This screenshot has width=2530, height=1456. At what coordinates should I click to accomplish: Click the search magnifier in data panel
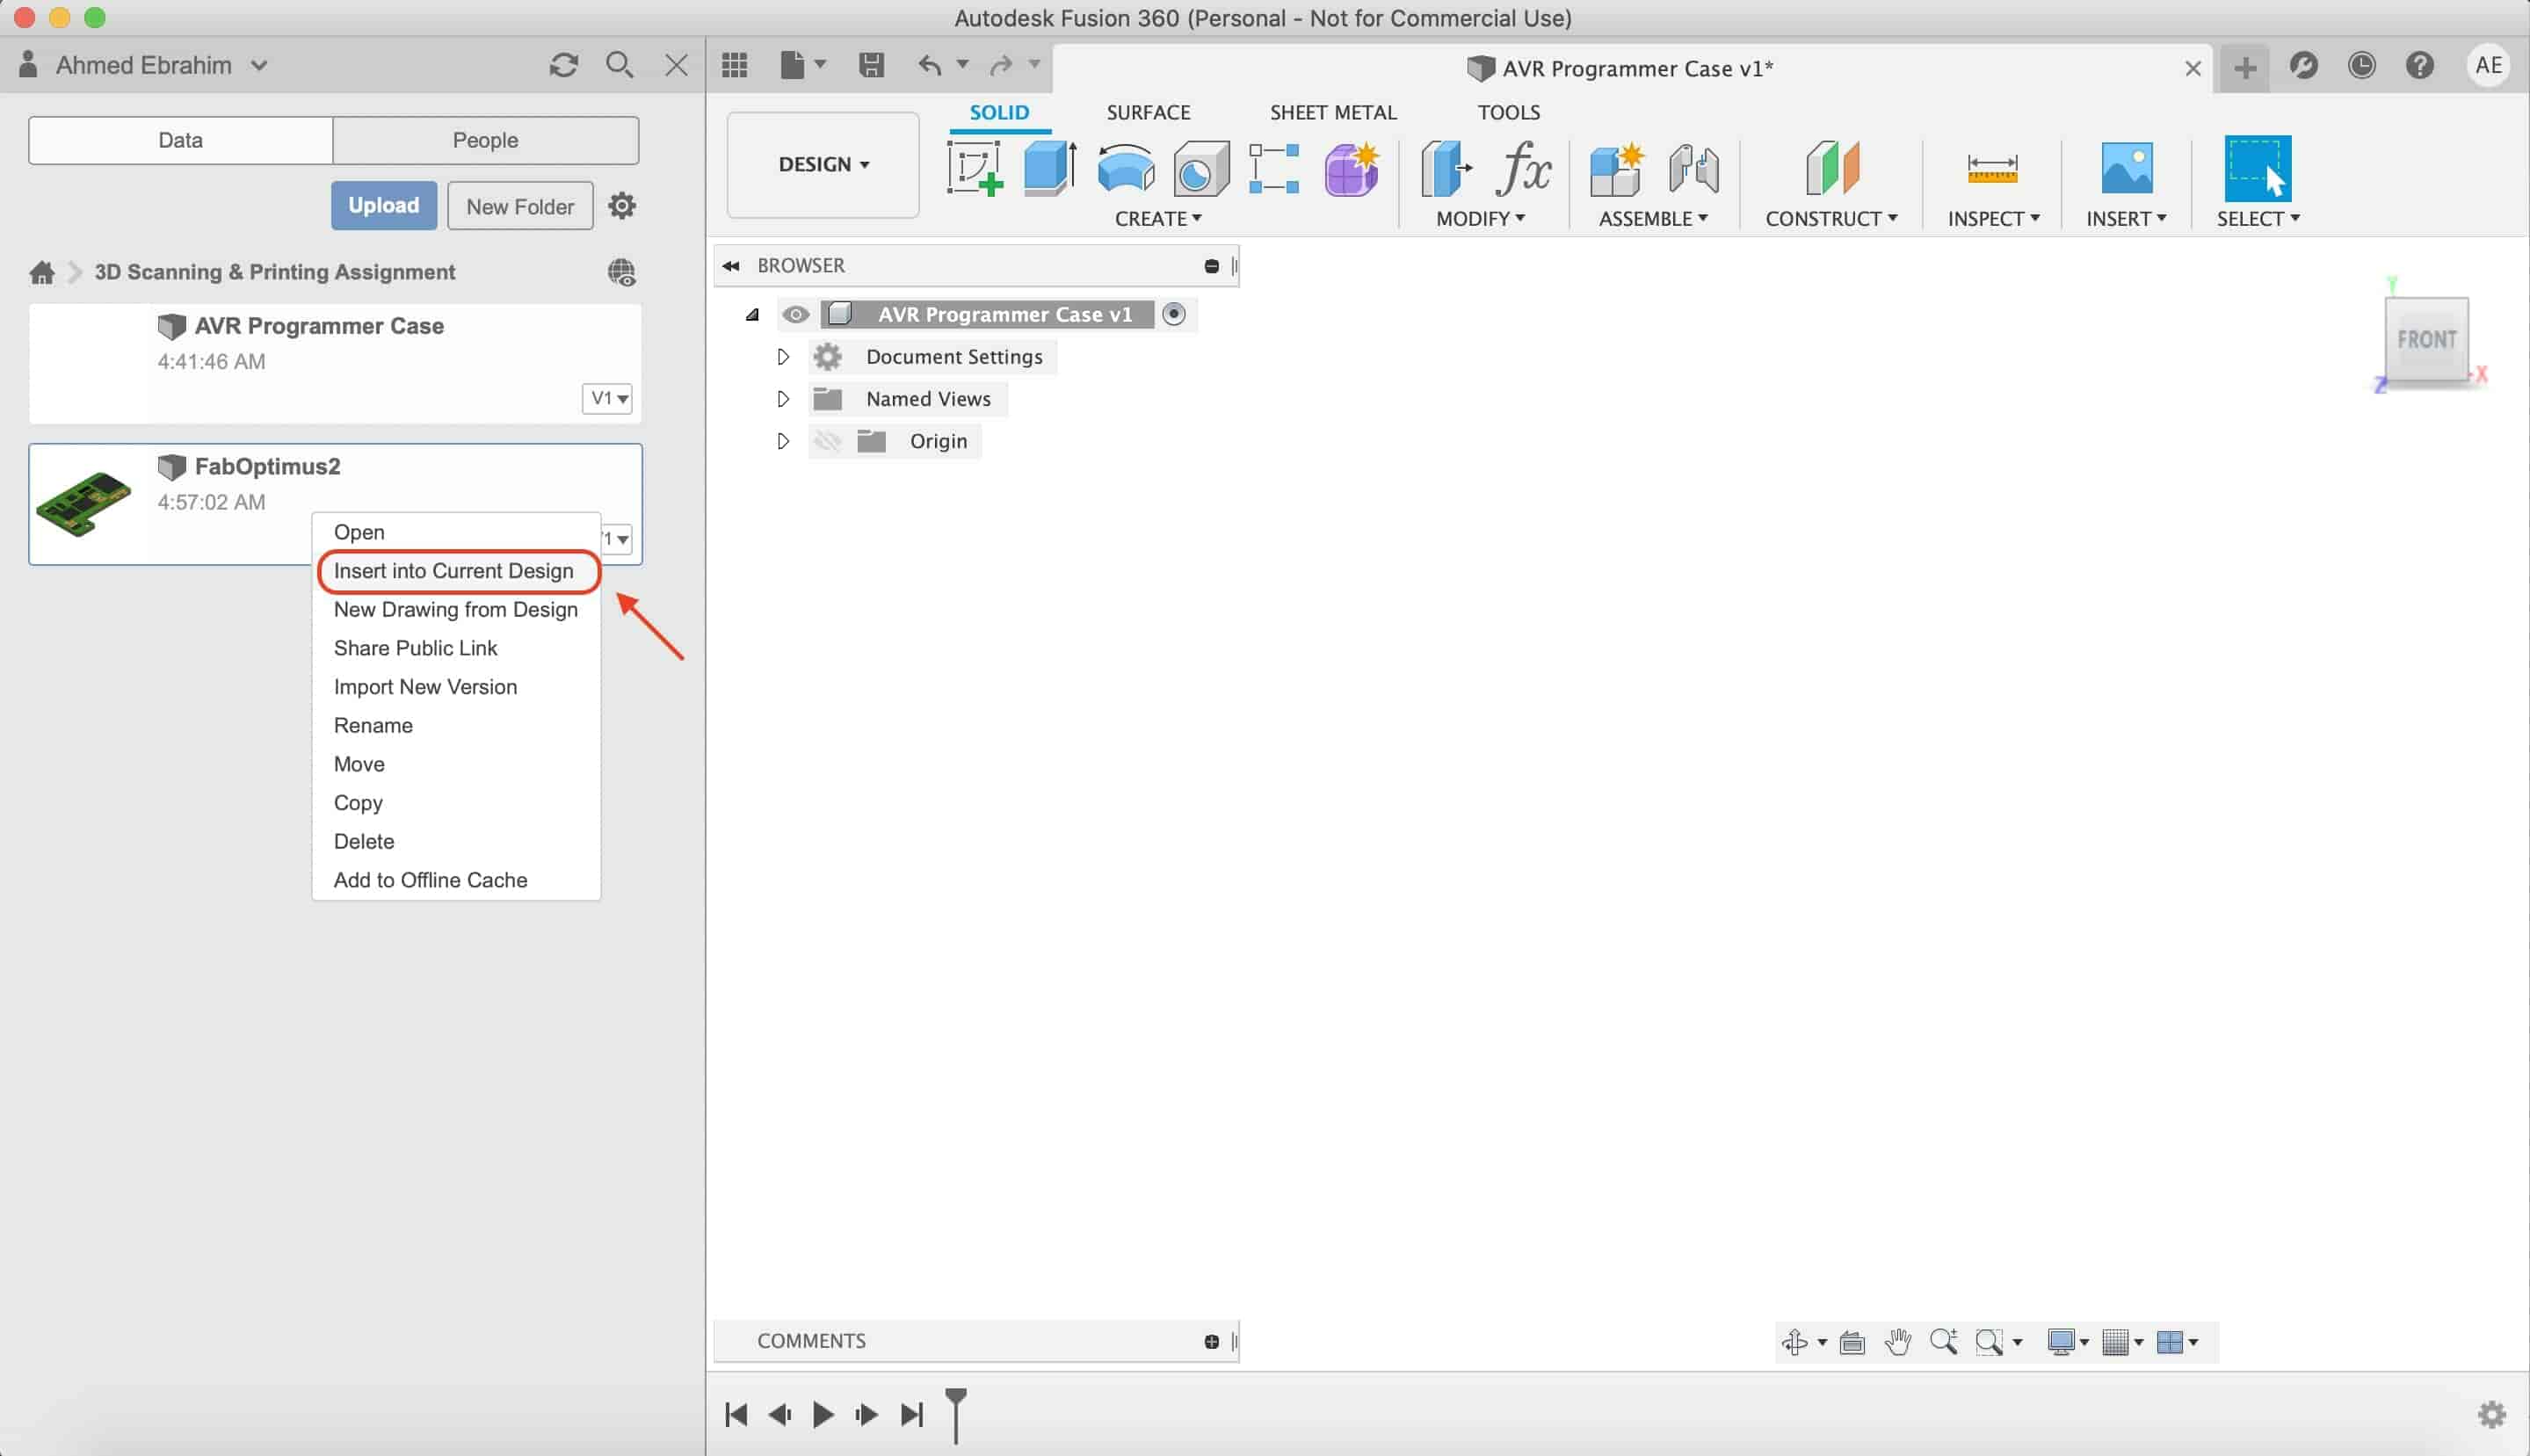pos(619,65)
